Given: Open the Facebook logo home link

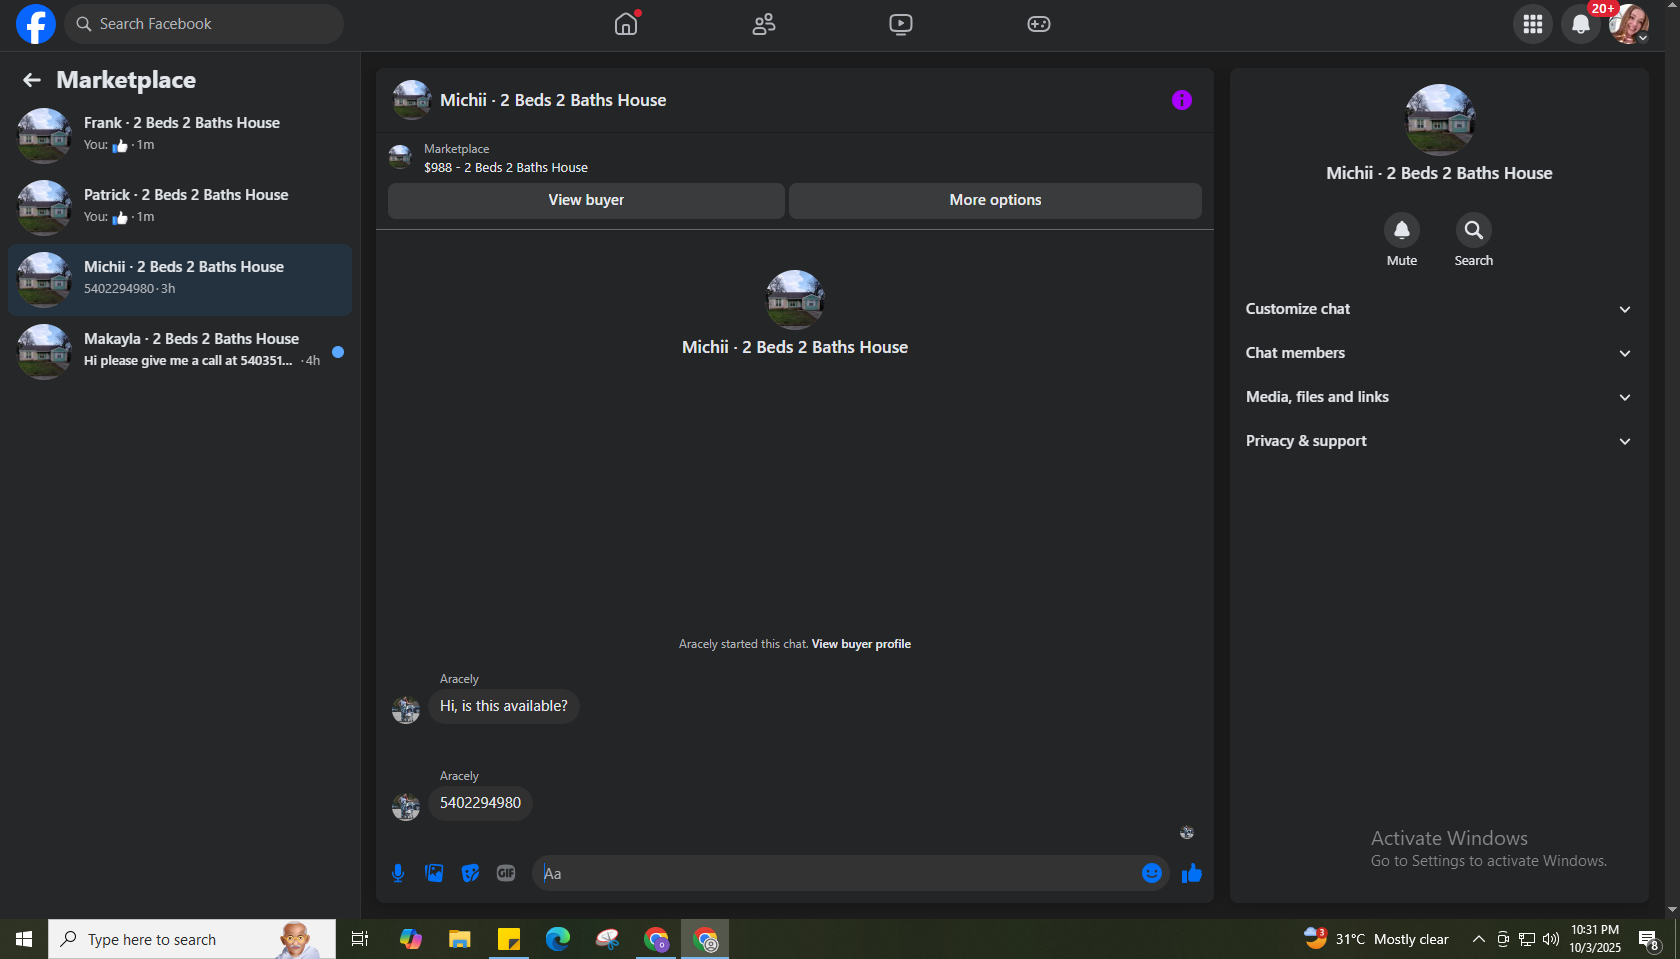Looking at the screenshot, I should point(36,24).
